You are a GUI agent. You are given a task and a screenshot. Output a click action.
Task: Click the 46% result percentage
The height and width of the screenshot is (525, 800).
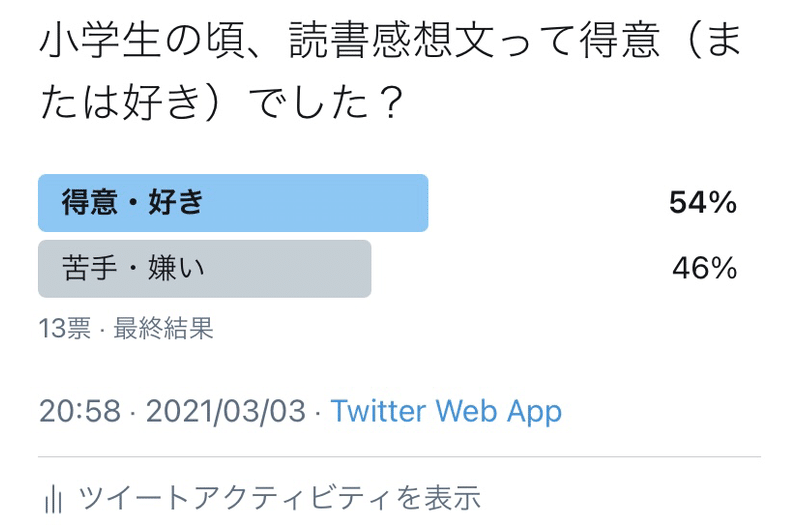tap(705, 269)
